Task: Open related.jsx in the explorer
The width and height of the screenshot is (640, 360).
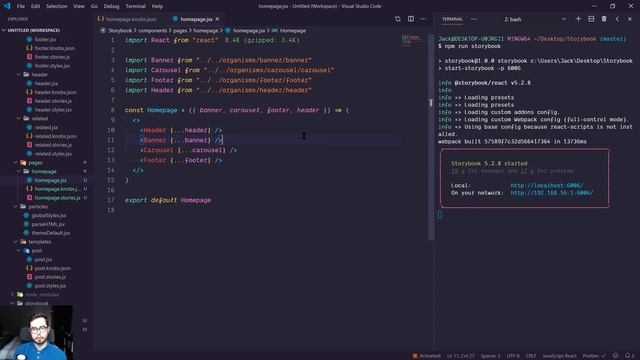Action: pos(46,128)
